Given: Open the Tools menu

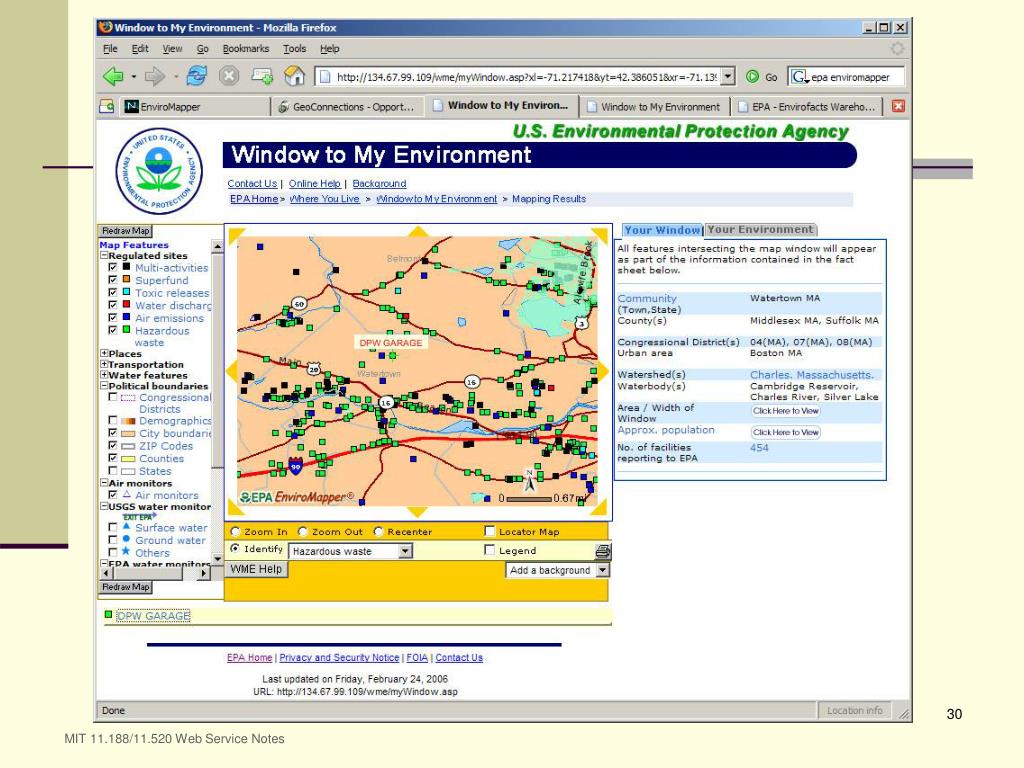Looking at the screenshot, I should pyautogui.click(x=295, y=48).
